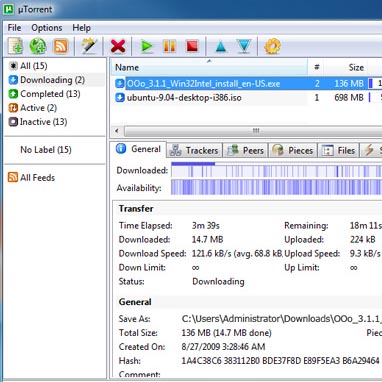Image resolution: width=382 pixels, height=382 pixels.
Task: Click the Inactive category icon
Action: pos(13,122)
